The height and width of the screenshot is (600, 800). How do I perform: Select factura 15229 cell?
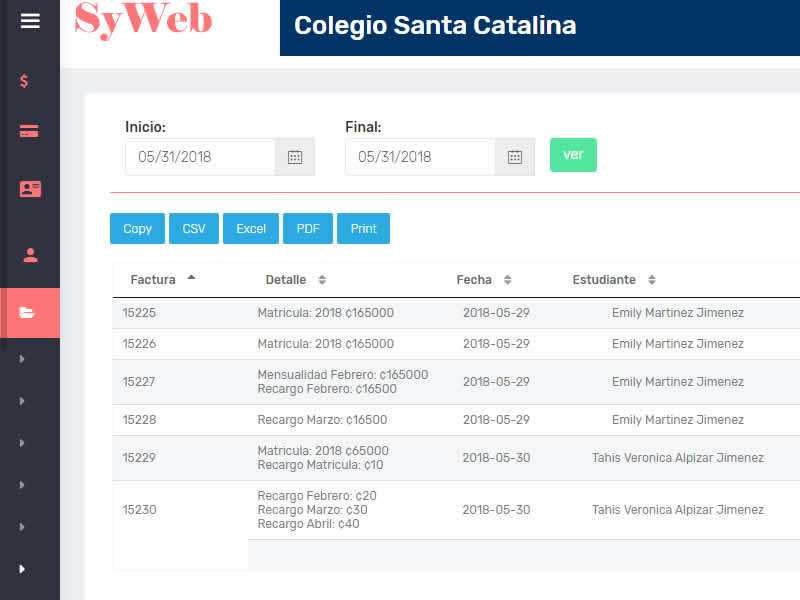tap(139, 458)
